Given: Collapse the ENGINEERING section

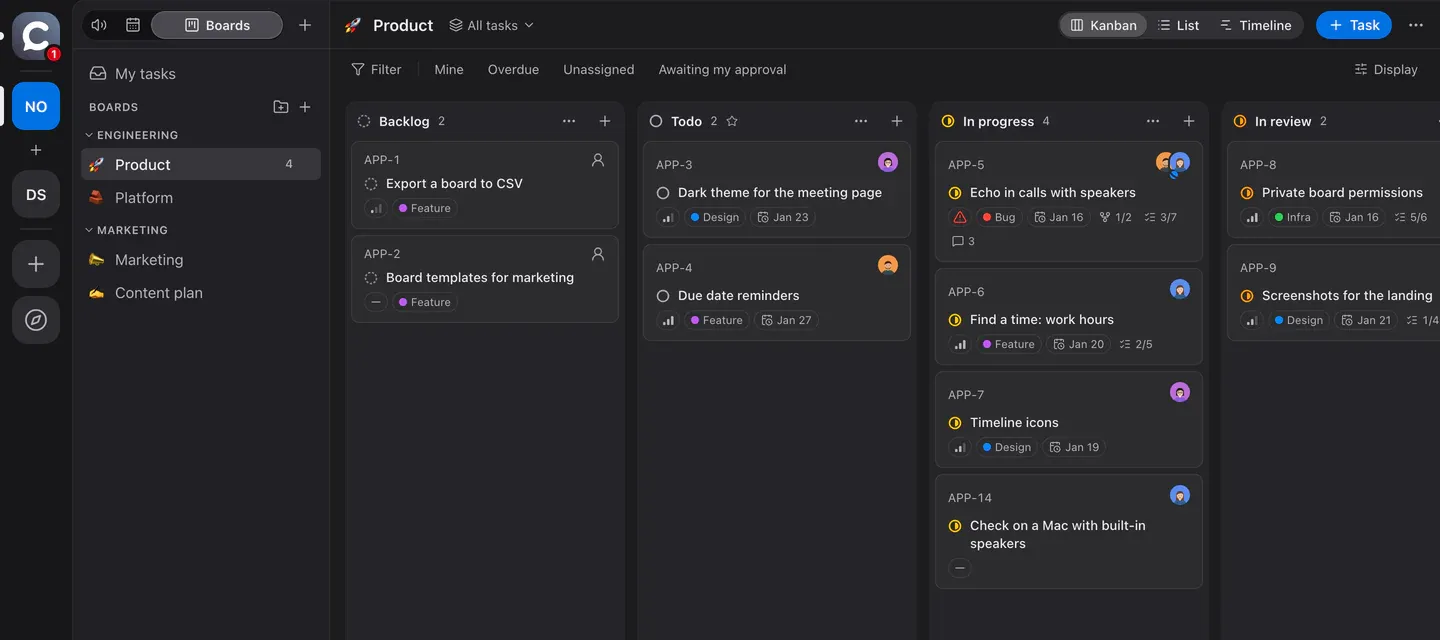Looking at the screenshot, I should [131, 135].
